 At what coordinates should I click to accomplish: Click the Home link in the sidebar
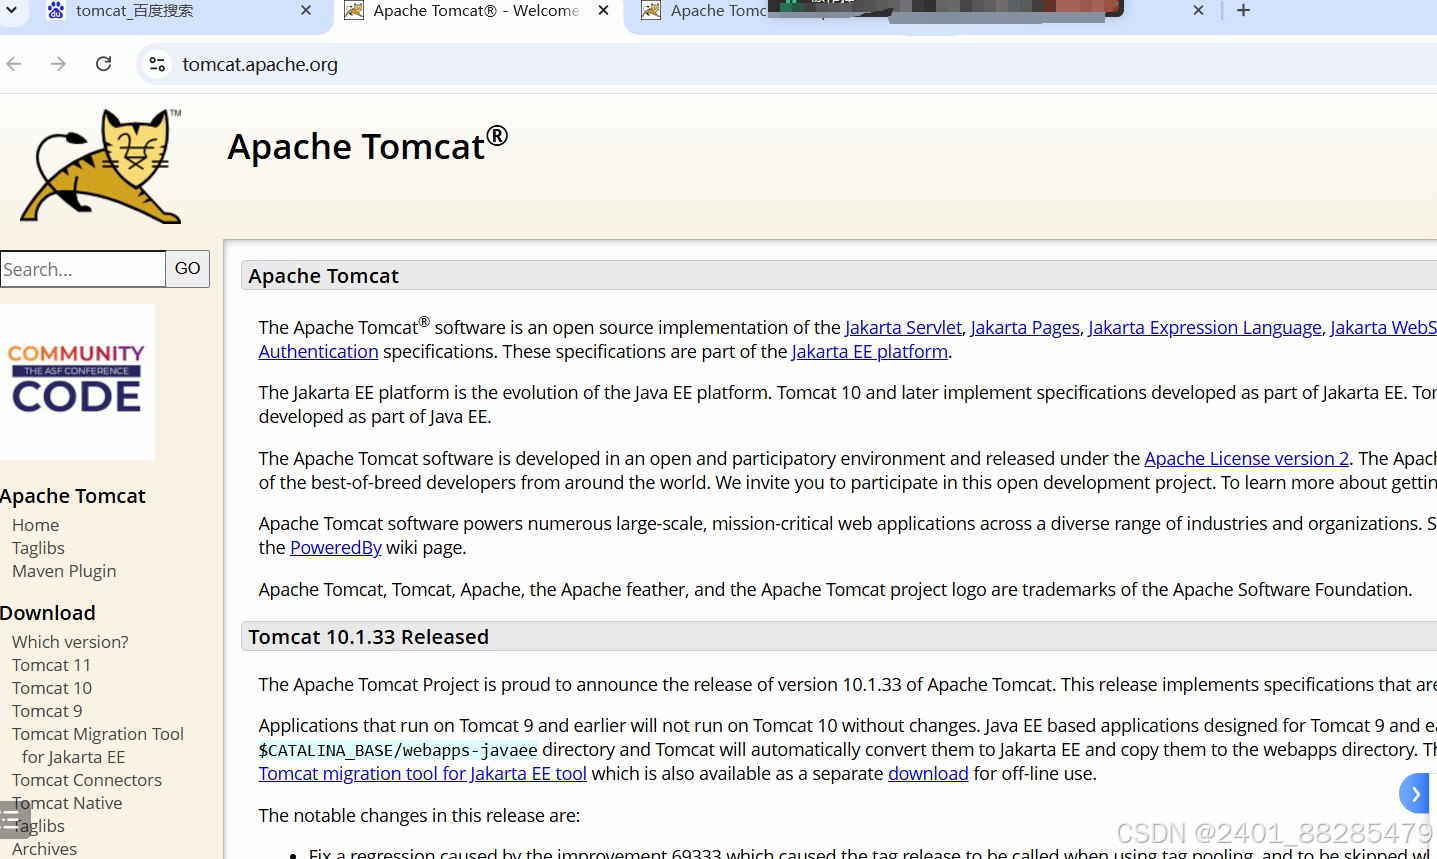[x=35, y=524]
